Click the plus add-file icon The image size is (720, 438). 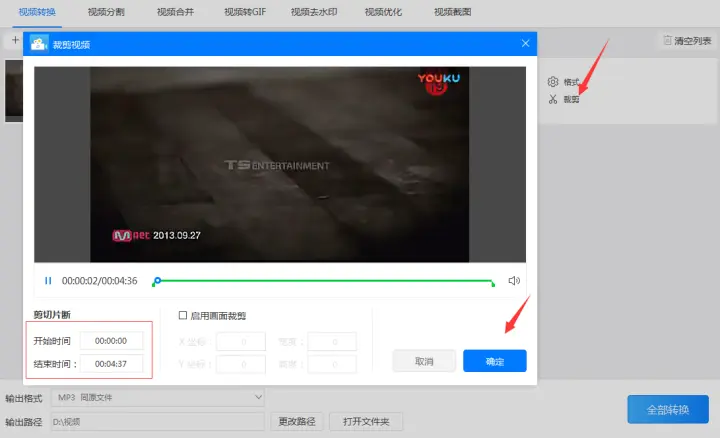[x=15, y=40]
